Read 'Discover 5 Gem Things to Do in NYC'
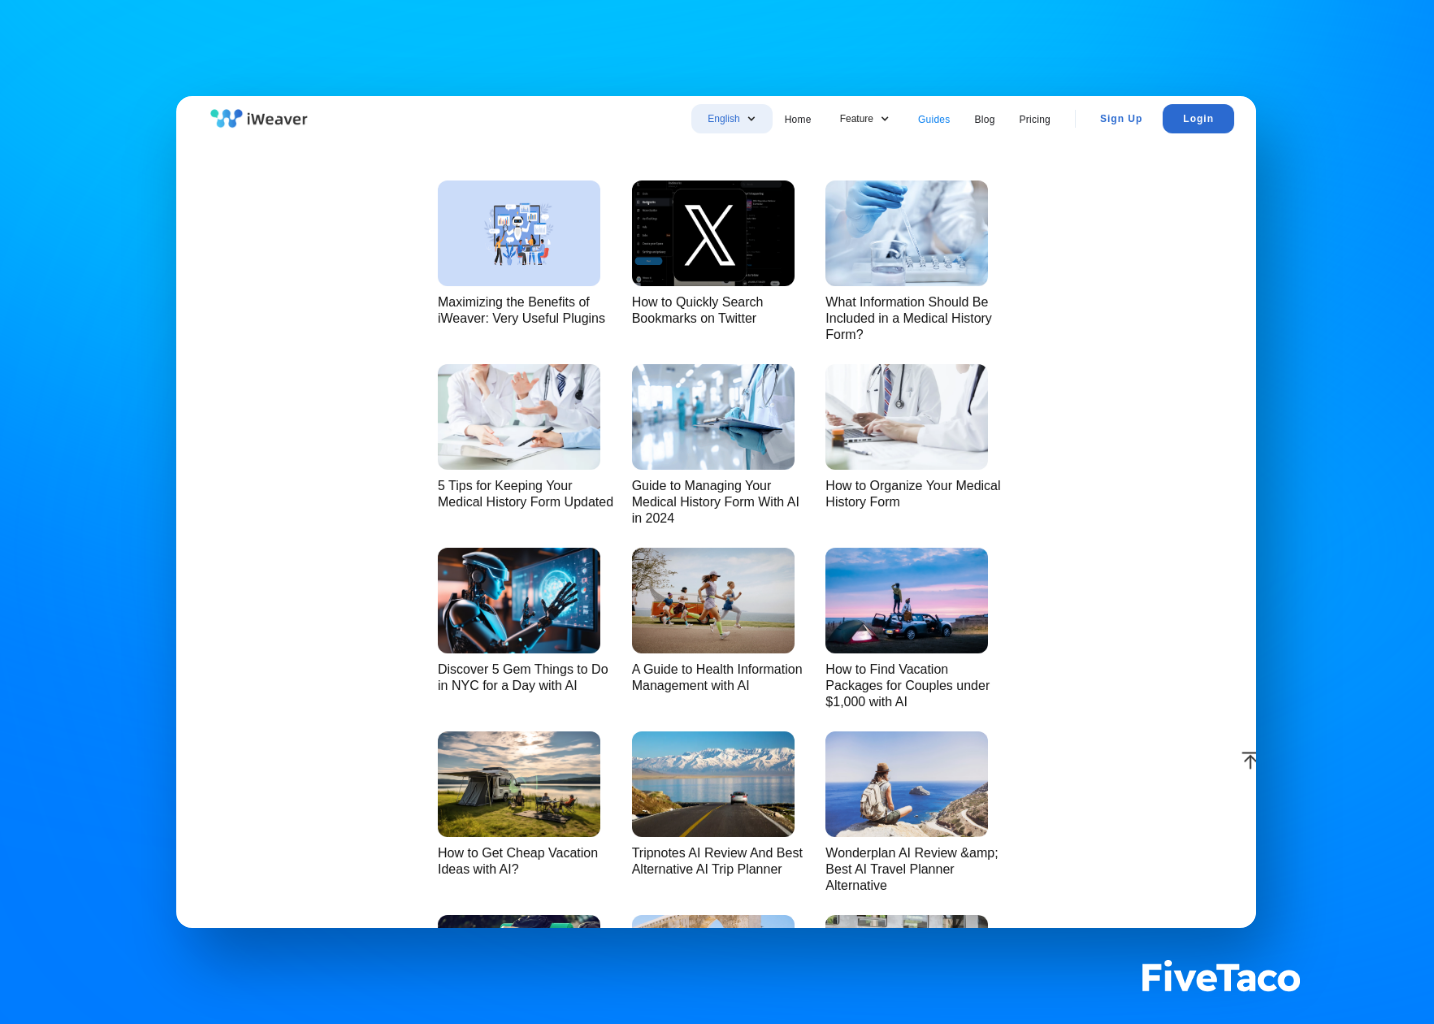Image resolution: width=1434 pixels, height=1024 pixels. point(522,677)
